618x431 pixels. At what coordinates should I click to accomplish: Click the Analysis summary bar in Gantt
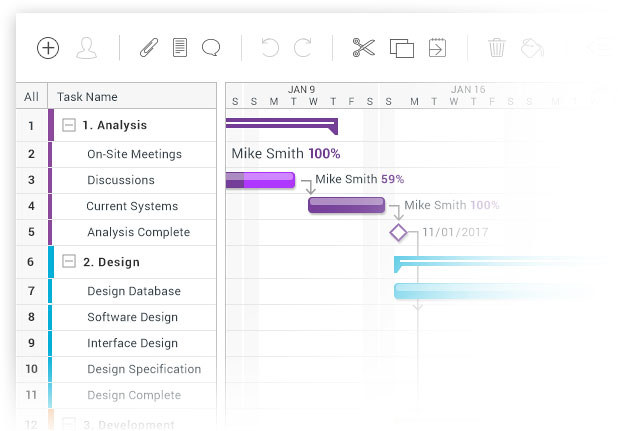coord(281,125)
